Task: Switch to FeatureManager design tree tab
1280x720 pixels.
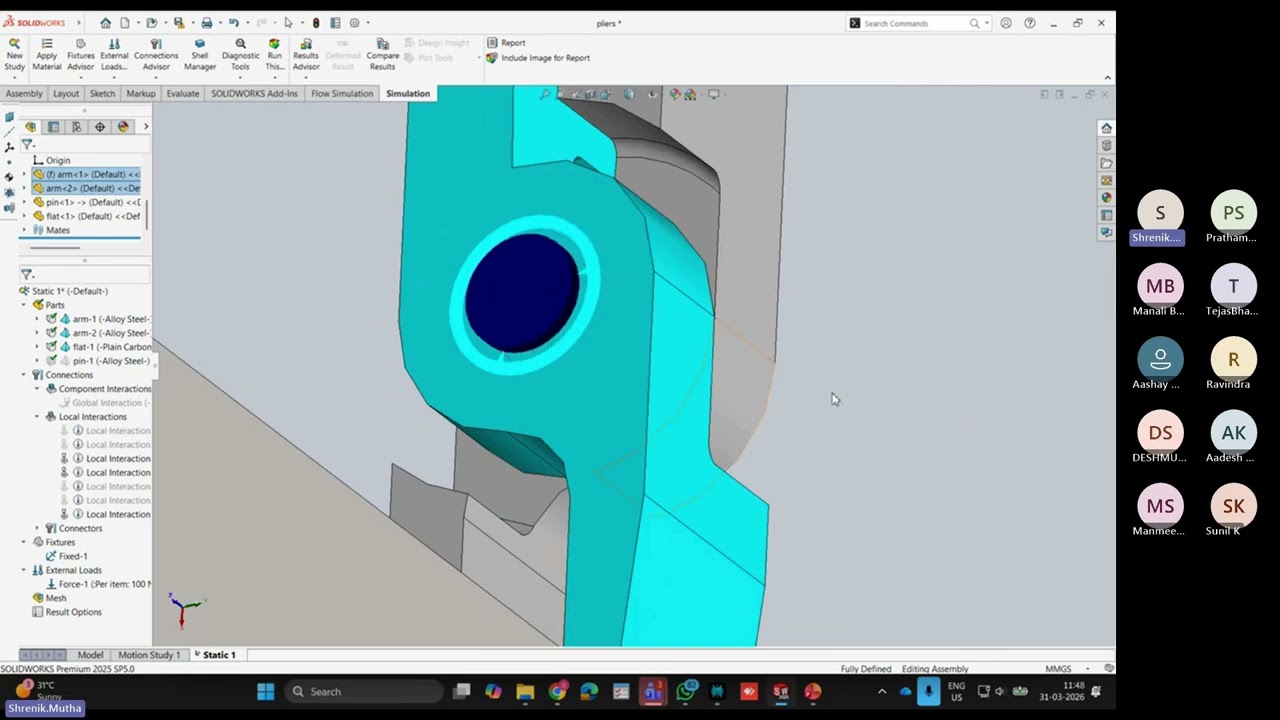Action: click(31, 127)
